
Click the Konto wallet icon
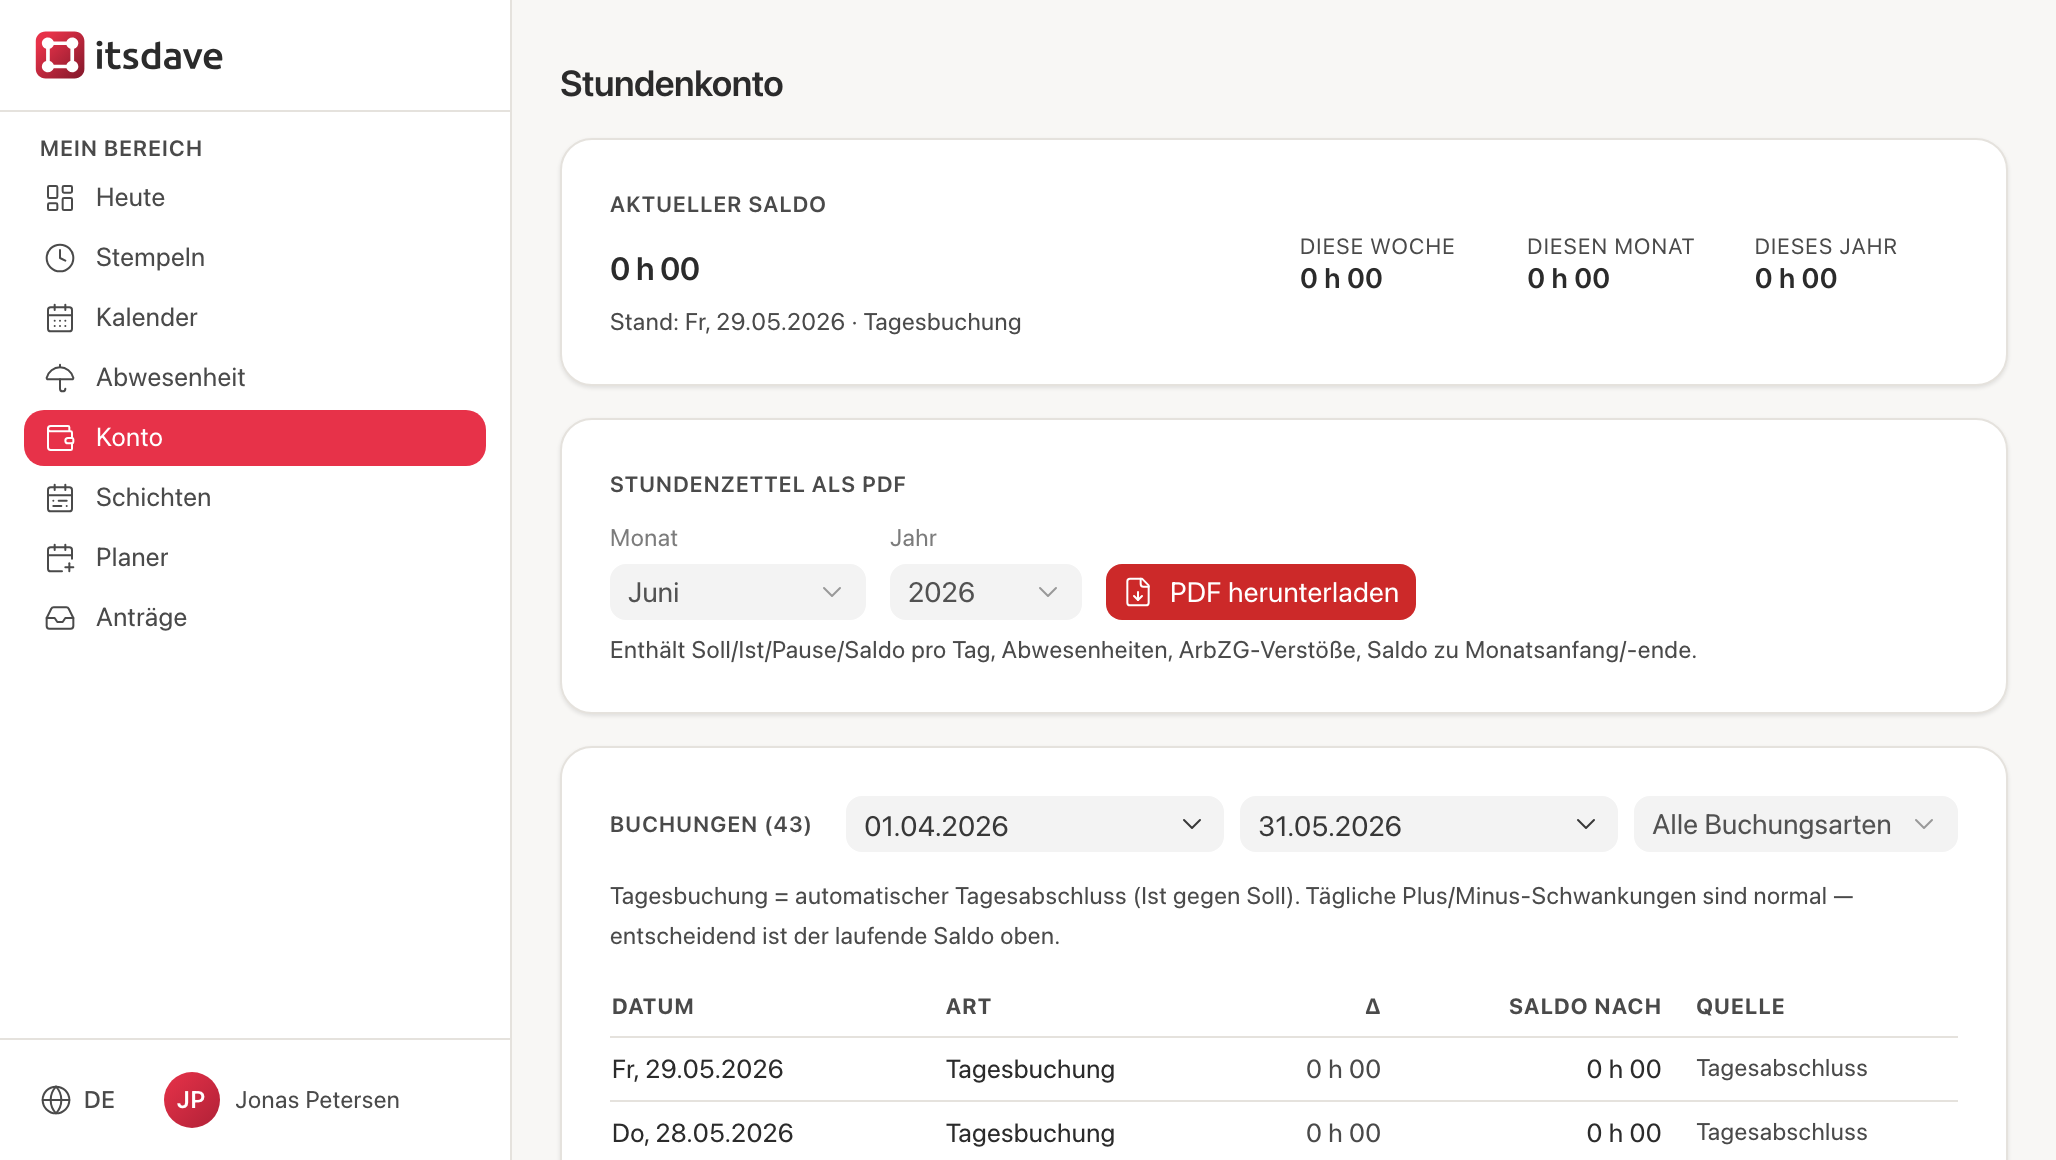pos(60,438)
